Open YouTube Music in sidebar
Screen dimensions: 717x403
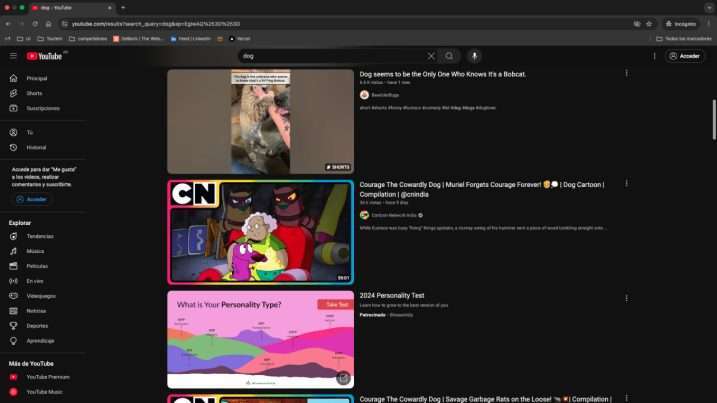(x=43, y=392)
